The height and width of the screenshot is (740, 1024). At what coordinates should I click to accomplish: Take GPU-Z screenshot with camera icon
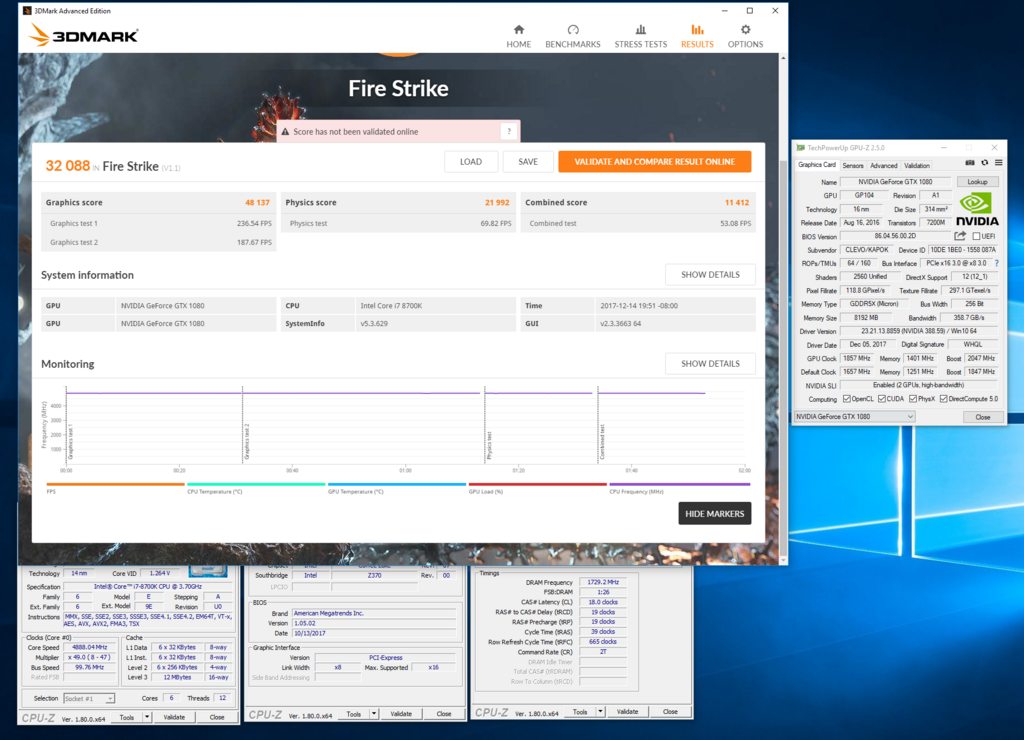pos(970,163)
